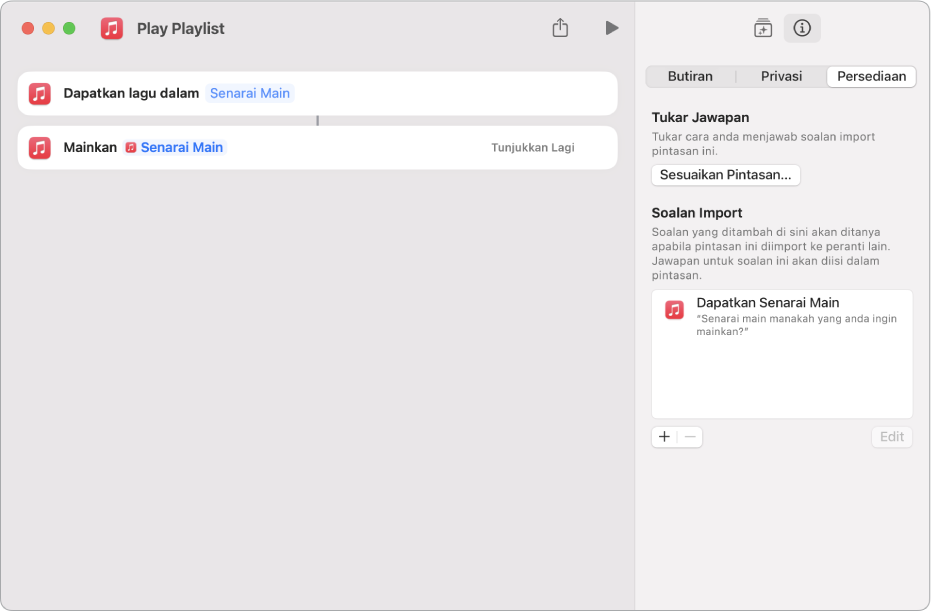Click the info details icon
Viewport: 931px width, 612px height.
click(802, 28)
